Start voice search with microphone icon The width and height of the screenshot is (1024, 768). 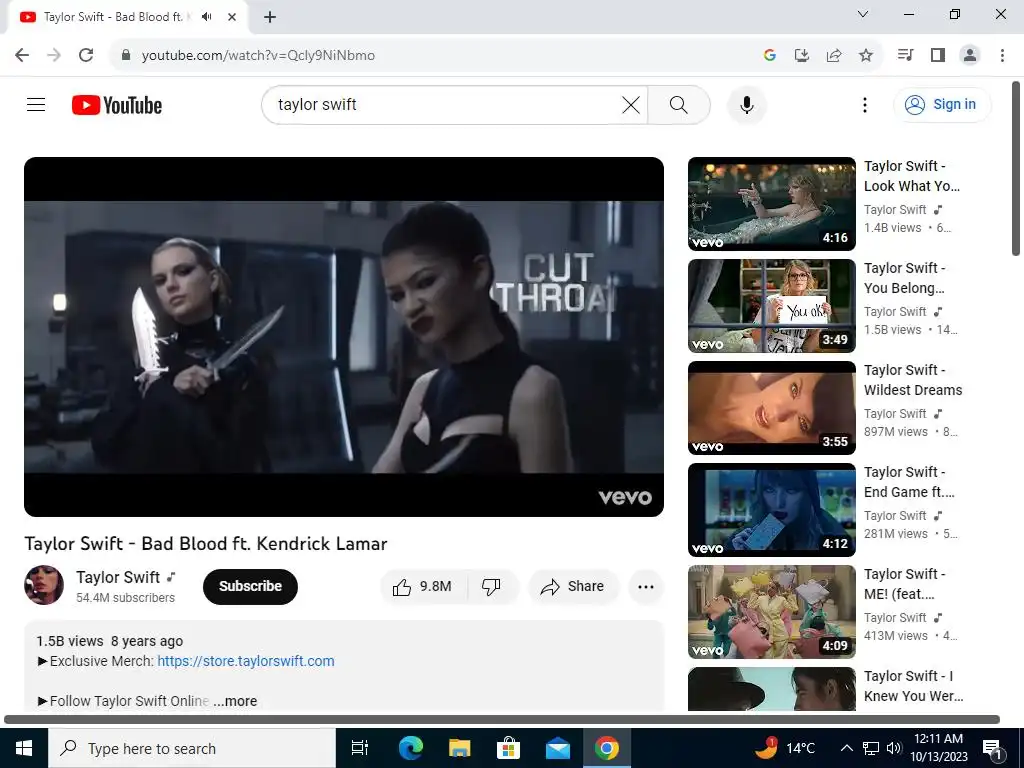746,104
